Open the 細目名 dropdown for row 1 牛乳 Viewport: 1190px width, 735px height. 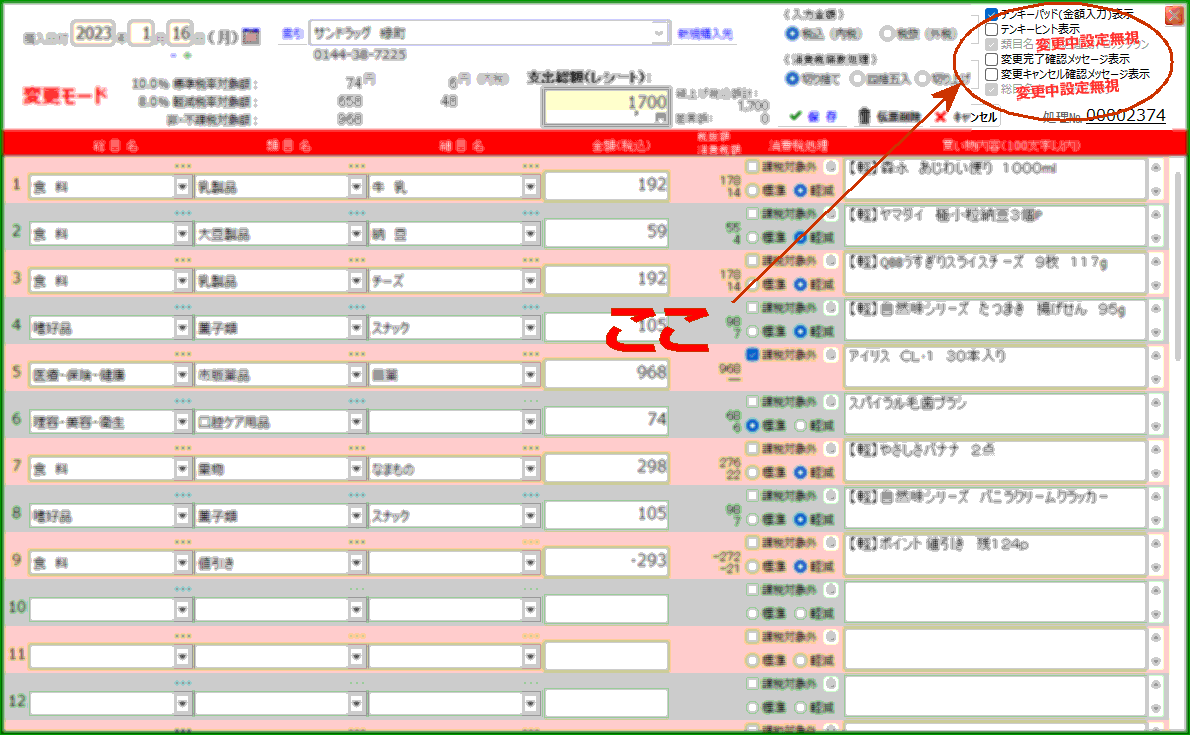(x=530, y=187)
